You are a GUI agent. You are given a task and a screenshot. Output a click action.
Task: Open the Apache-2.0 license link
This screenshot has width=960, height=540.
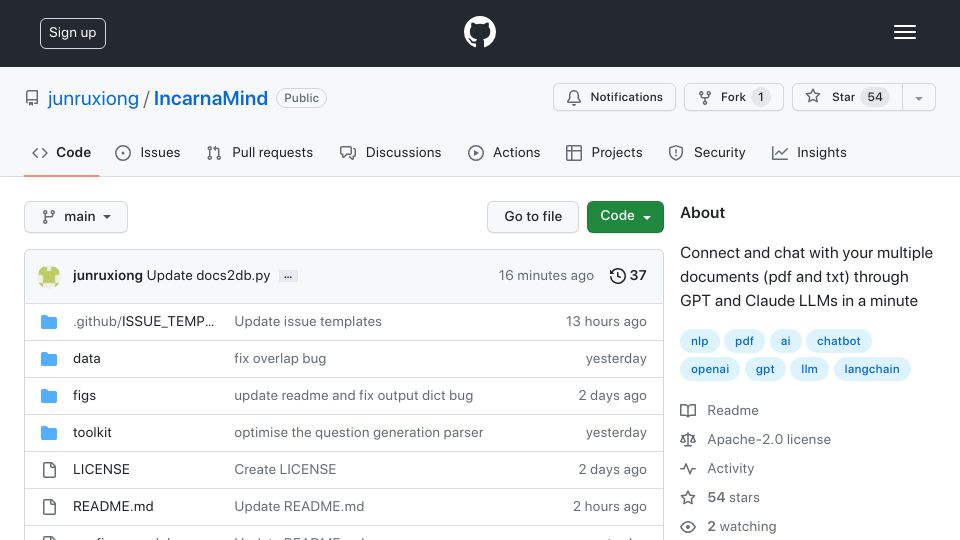[769, 440]
